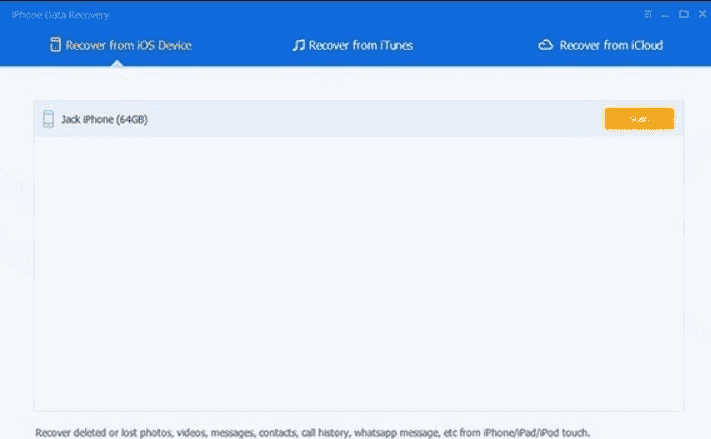Select the Recover from iCloud tab
This screenshot has height=439, width=711.
click(600, 45)
